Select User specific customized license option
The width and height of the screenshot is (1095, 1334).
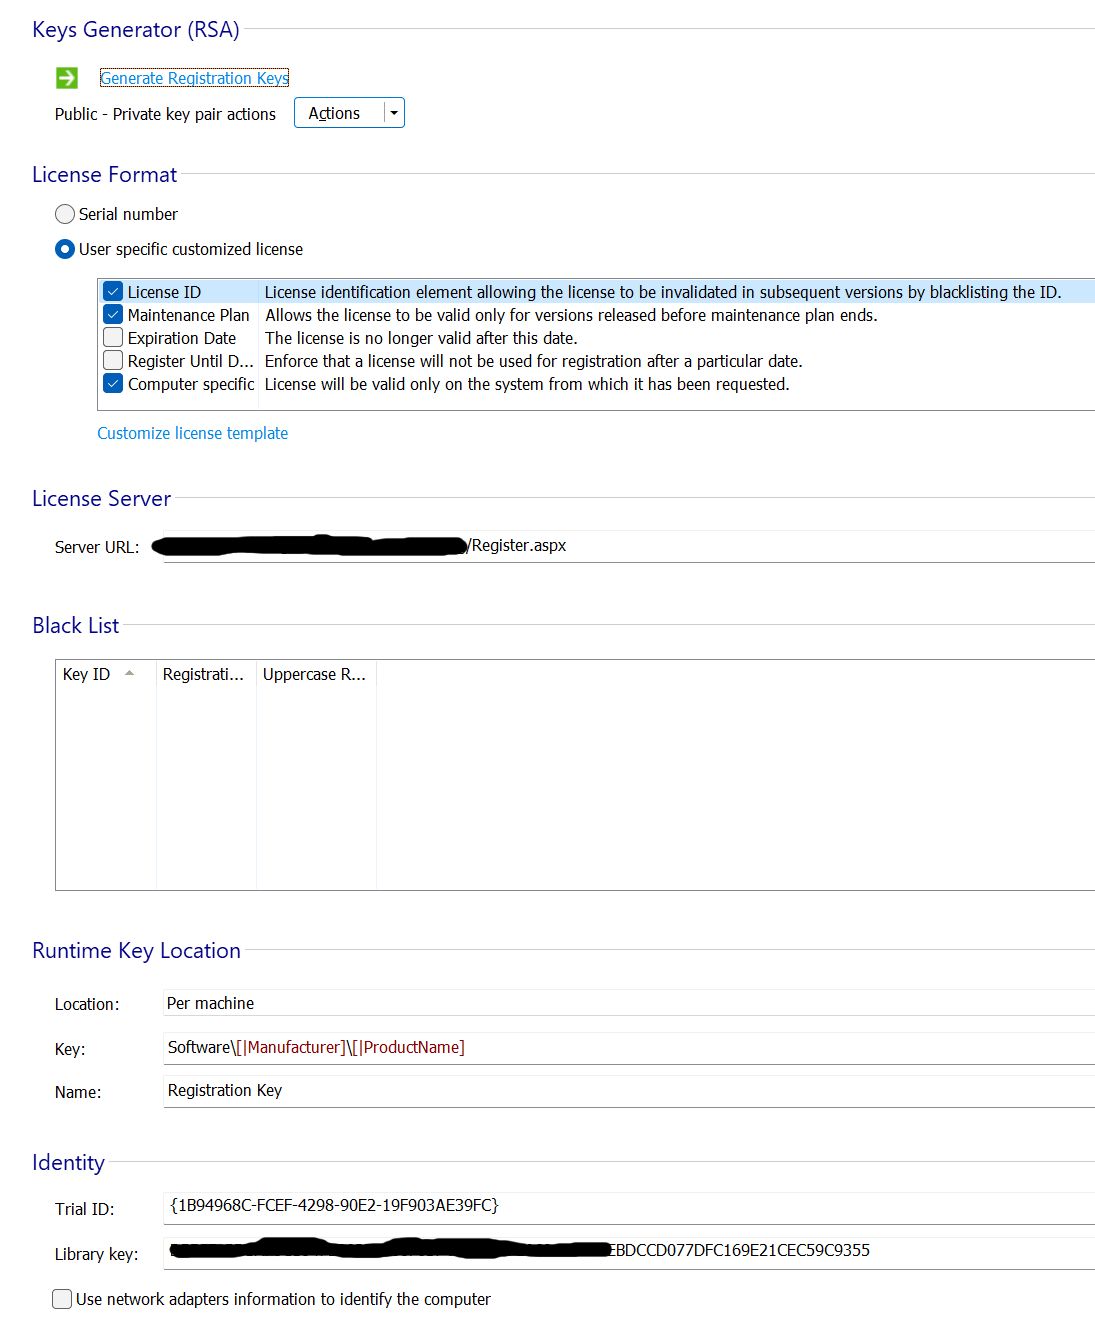[65, 249]
